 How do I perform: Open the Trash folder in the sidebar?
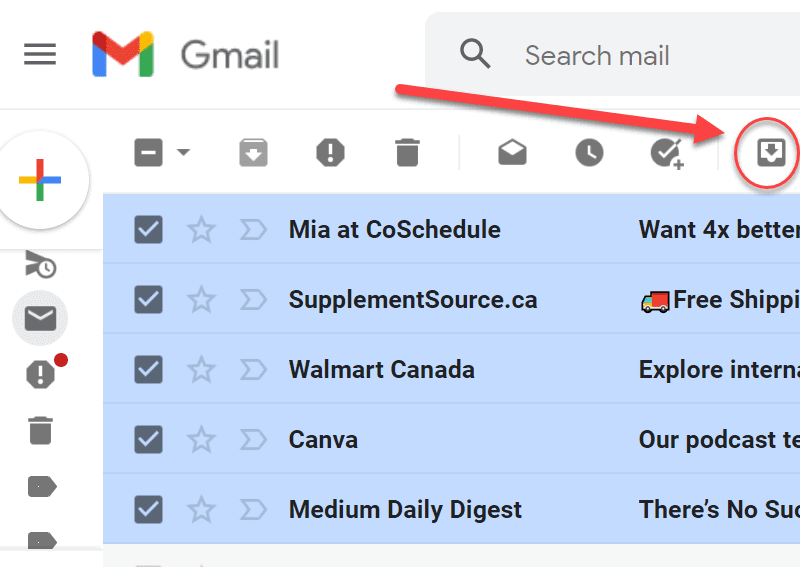point(40,431)
